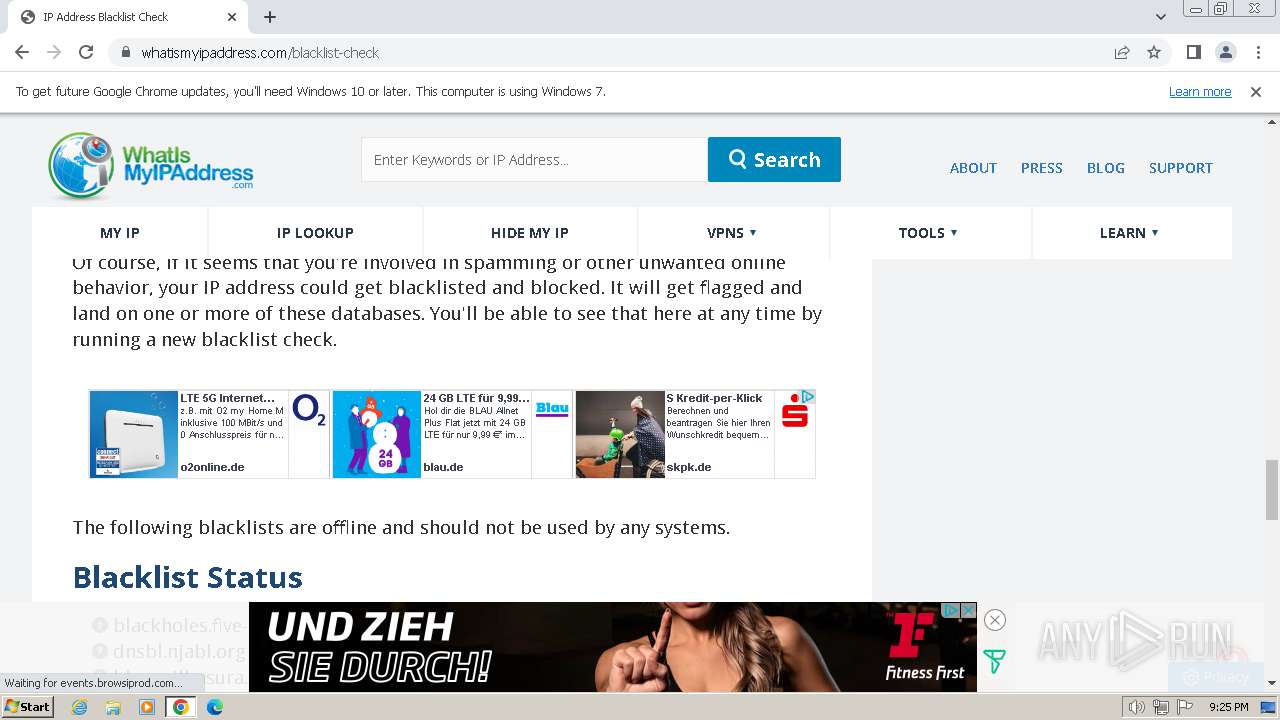Select MY IP navigation tab

[x=120, y=233]
